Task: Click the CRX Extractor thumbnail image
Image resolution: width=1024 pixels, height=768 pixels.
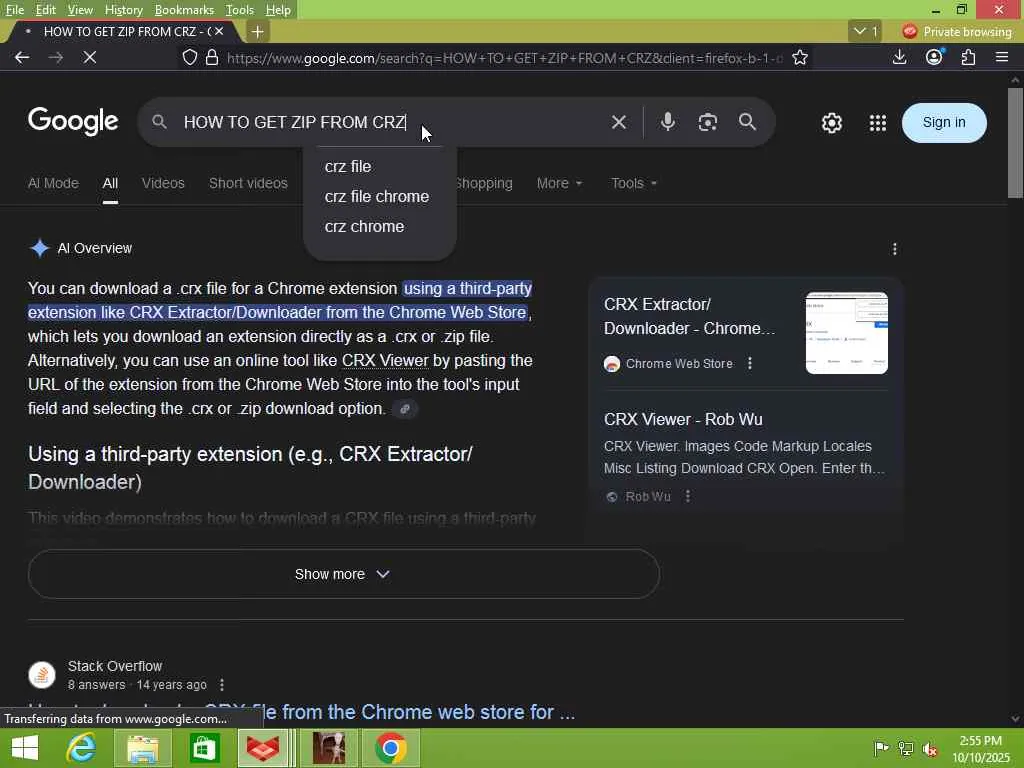Action: 846,333
